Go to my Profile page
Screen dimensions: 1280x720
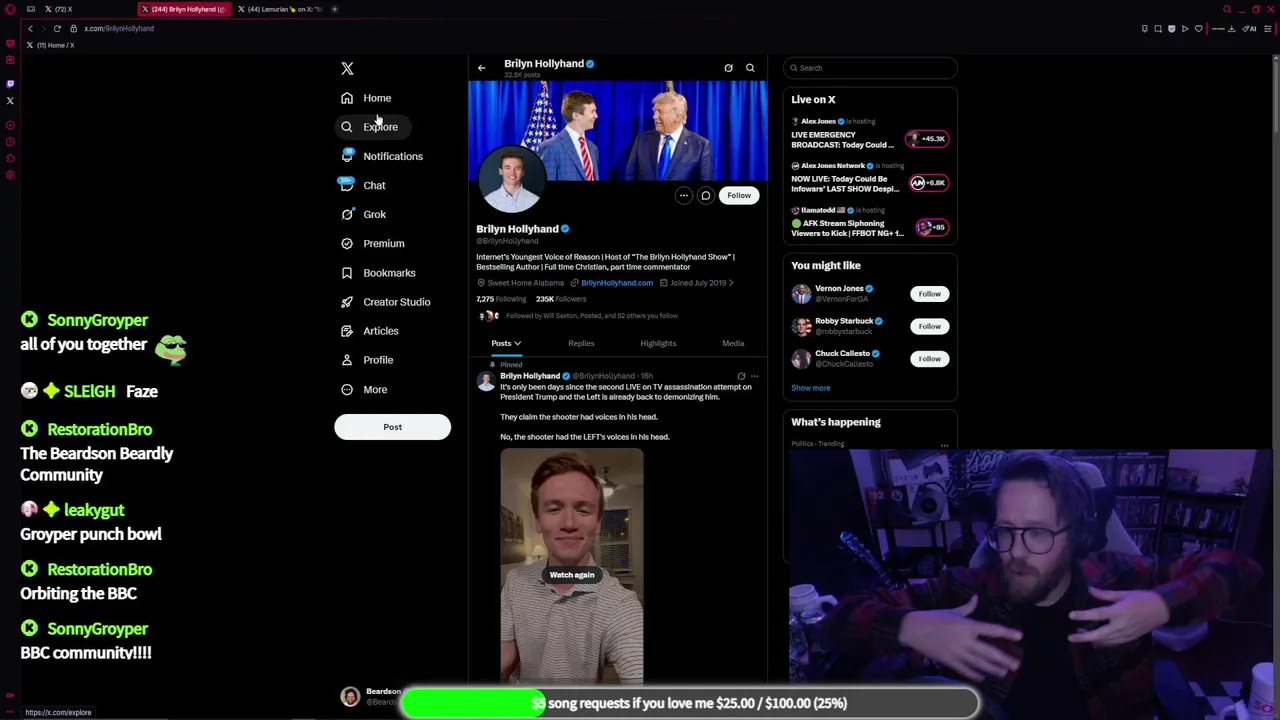366,360
